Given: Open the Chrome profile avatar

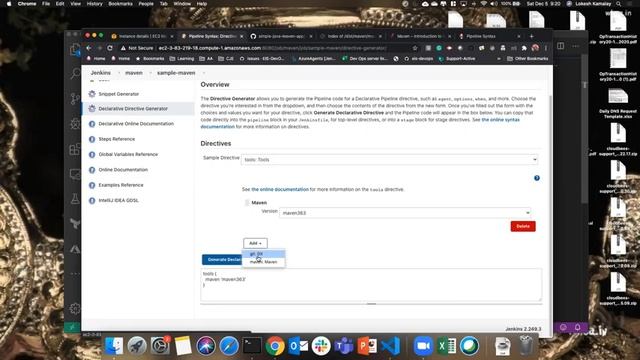Looking at the screenshot, I should coord(535,48).
